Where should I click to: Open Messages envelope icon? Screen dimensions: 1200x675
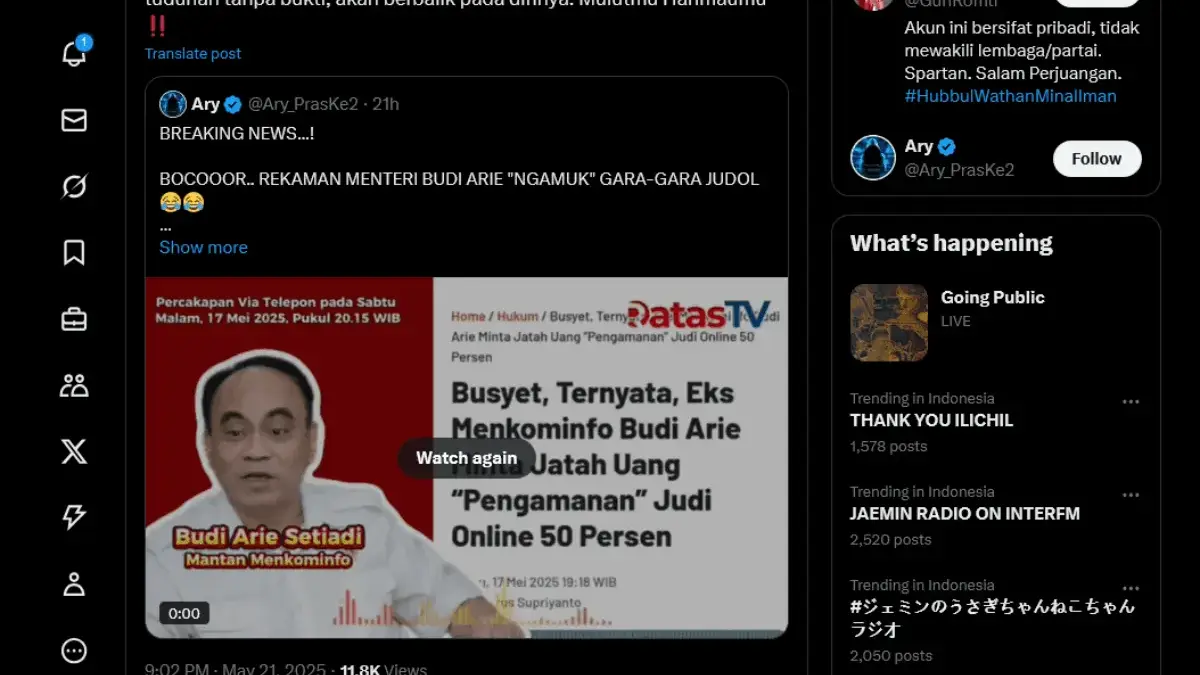pyautogui.click(x=74, y=120)
